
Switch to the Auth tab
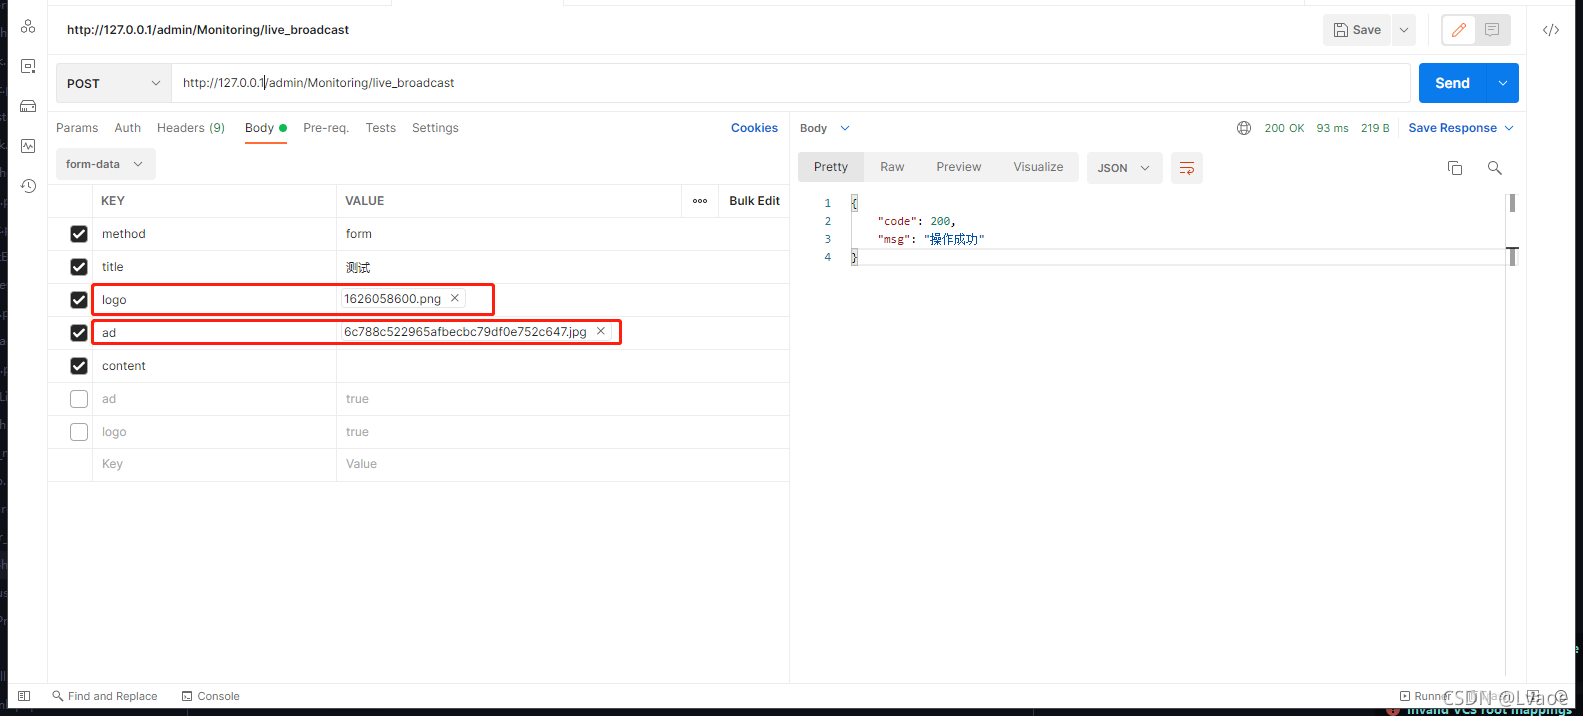(128, 128)
